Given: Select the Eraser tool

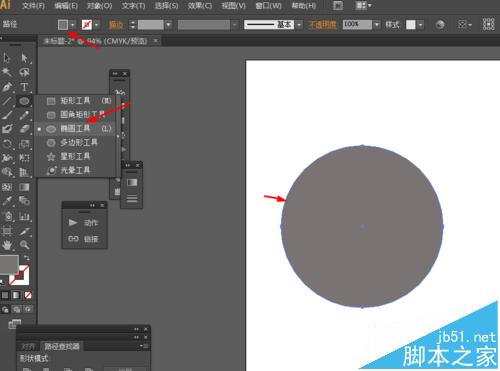Looking at the screenshot, I should 24,129.
